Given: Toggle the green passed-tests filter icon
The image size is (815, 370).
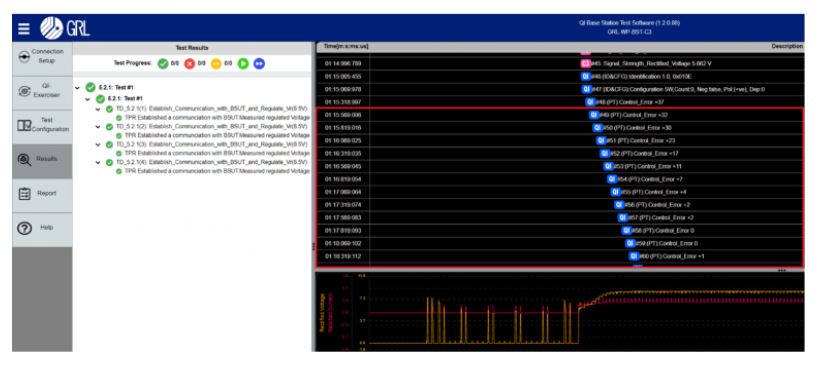Looking at the screenshot, I should [x=163, y=63].
